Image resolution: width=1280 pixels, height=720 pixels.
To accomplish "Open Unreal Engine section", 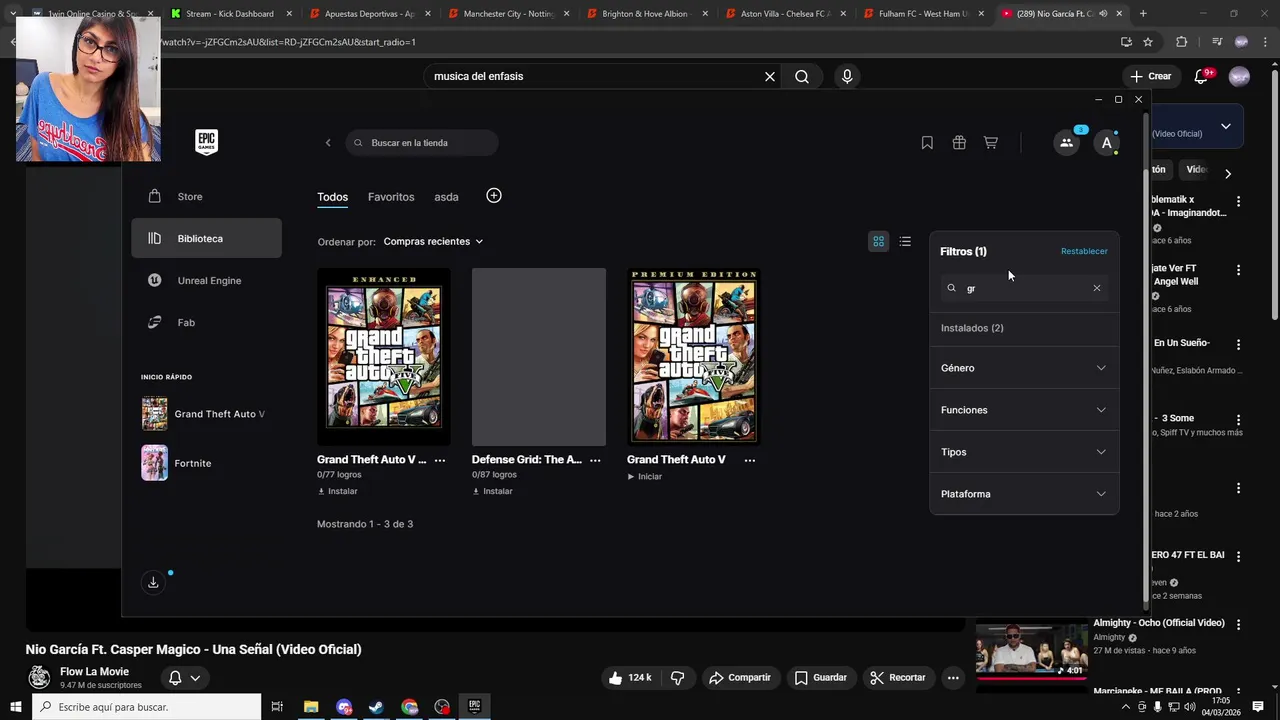I will pos(206,281).
